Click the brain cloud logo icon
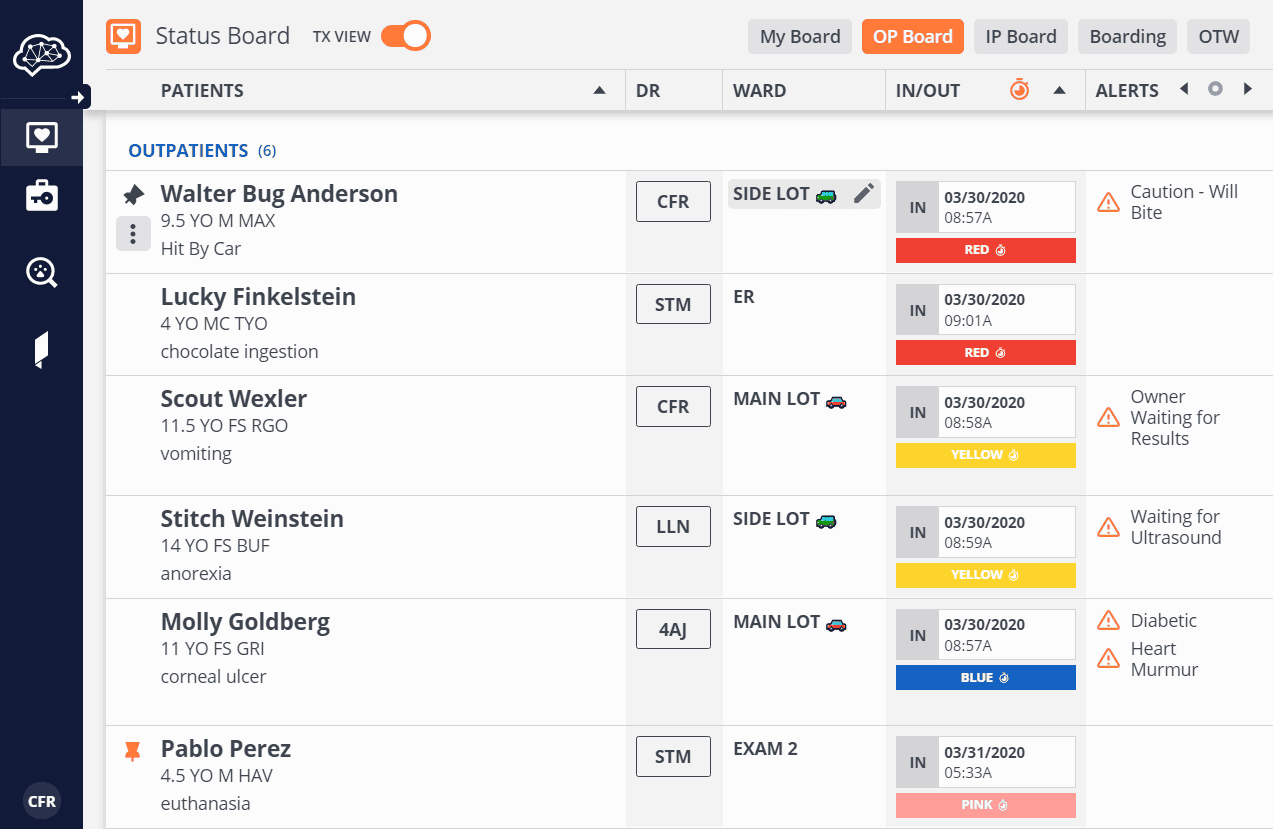1273x829 pixels. [41, 54]
